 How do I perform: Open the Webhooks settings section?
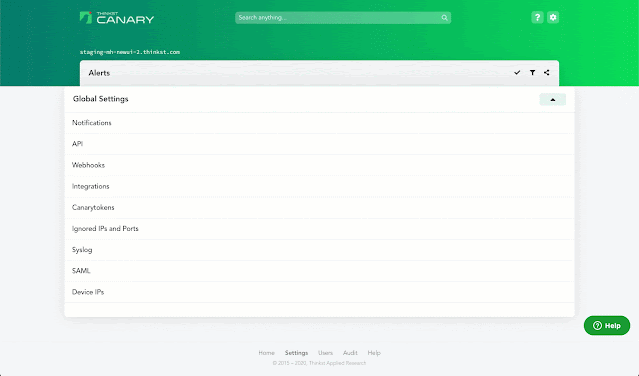click(320, 165)
